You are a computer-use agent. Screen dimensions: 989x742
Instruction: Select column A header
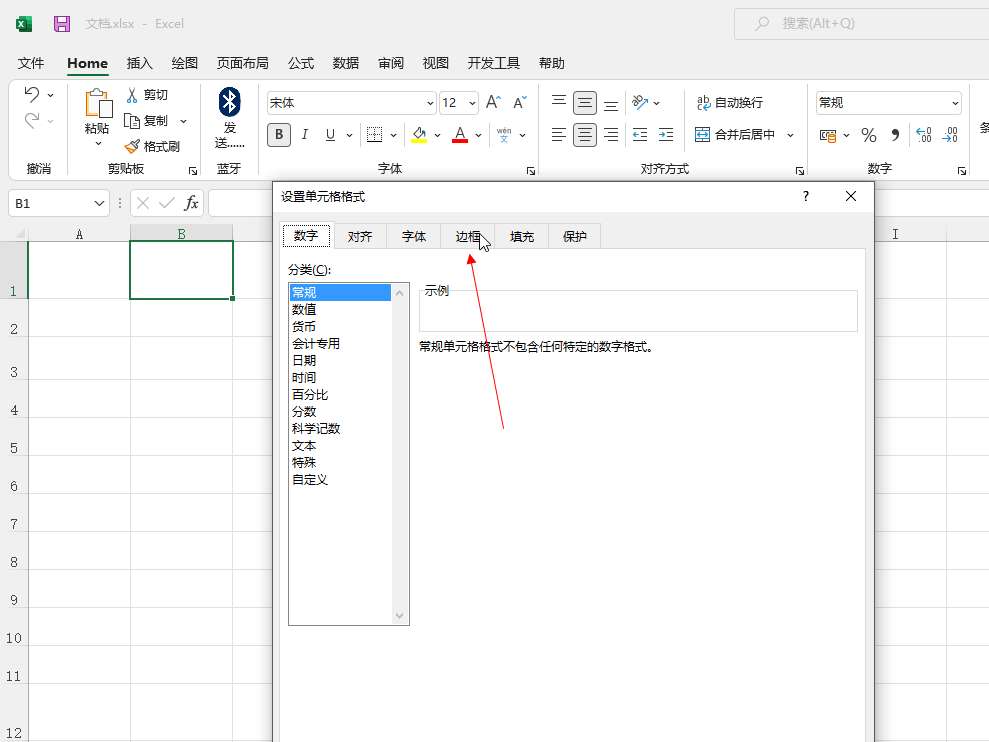(79, 234)
